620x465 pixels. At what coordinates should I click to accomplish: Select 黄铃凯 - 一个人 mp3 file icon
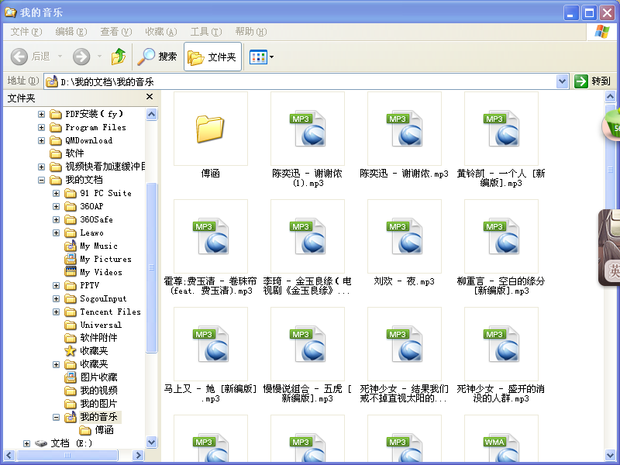coord(501,129)
